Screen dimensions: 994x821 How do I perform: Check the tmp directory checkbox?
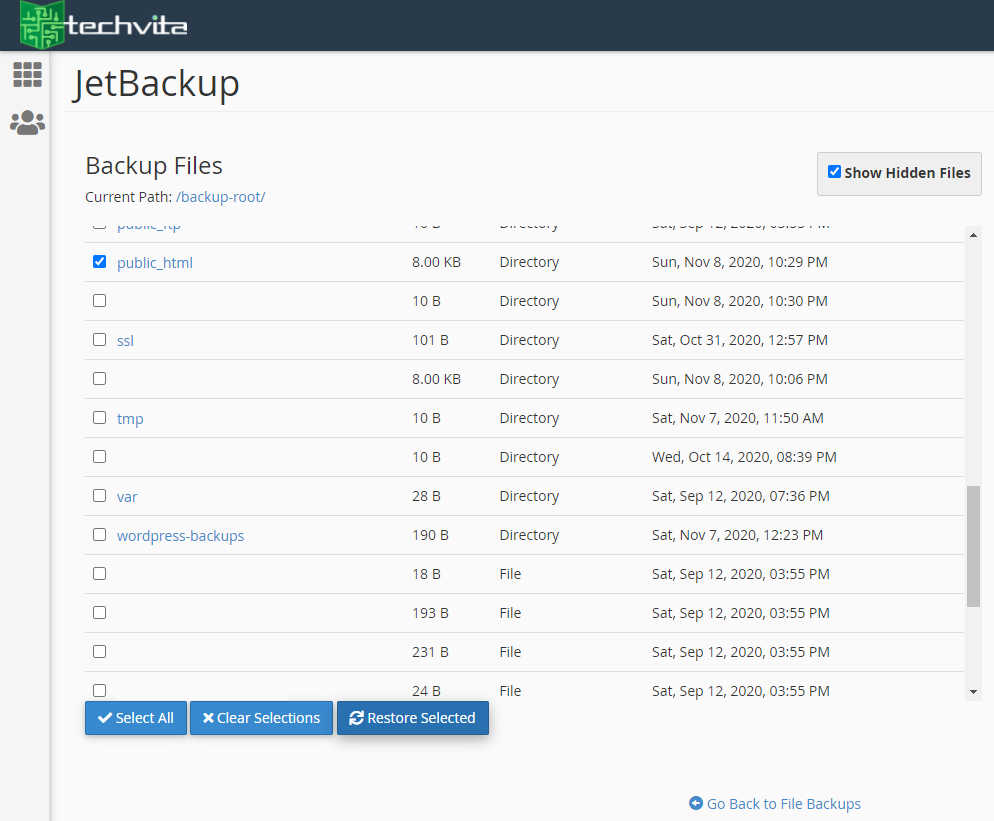click(99, 417)
